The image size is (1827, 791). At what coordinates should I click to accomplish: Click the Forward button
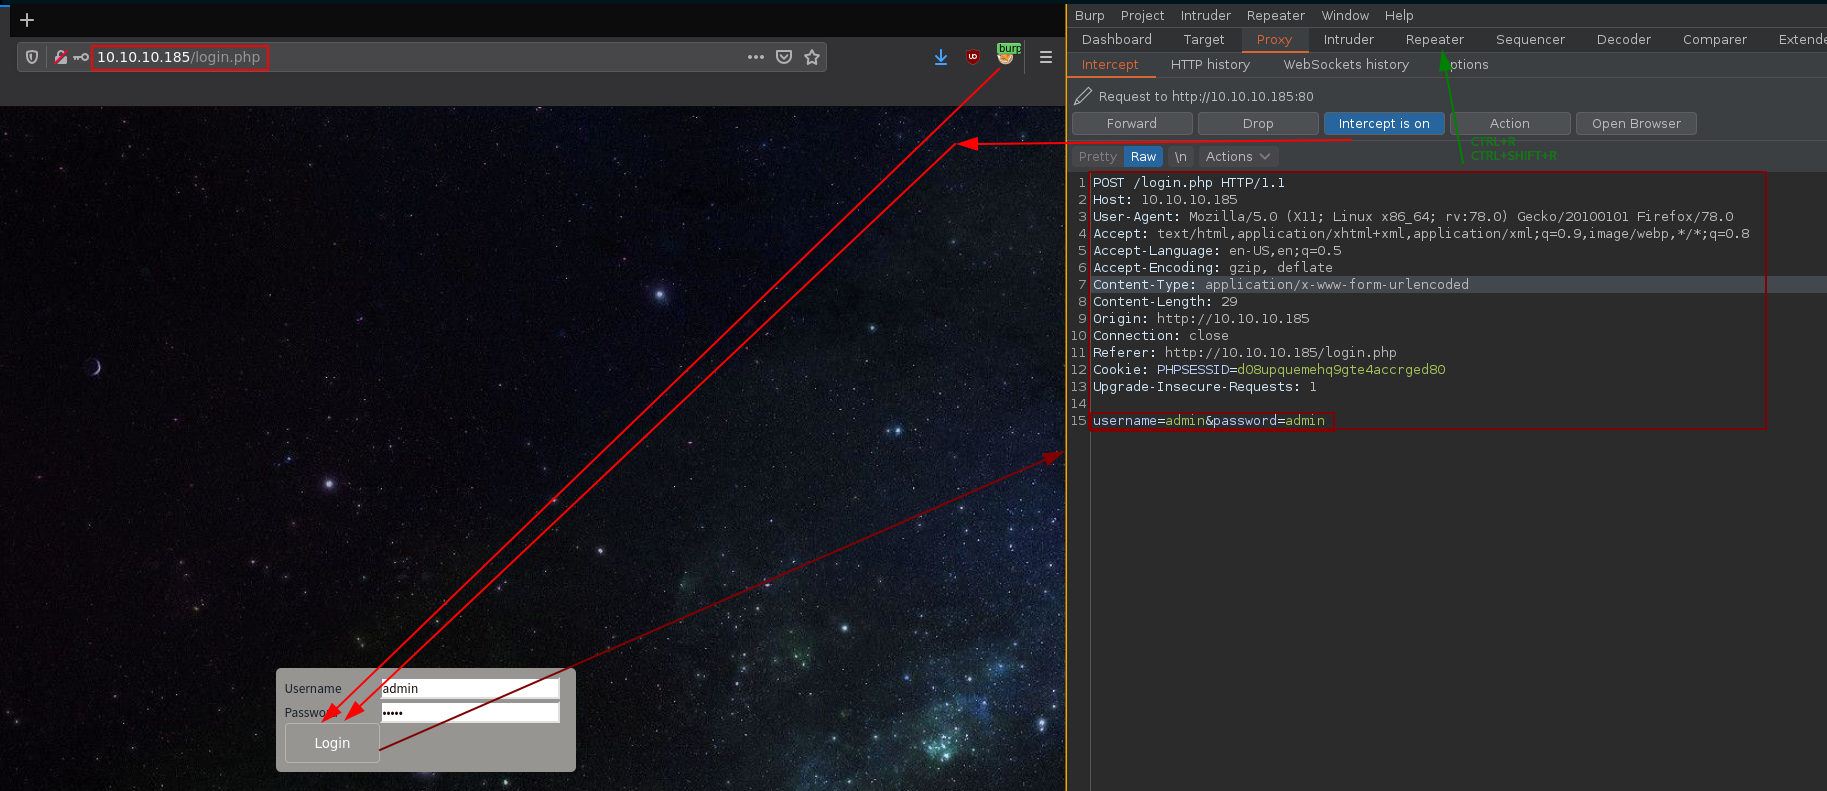point(1132,123)
